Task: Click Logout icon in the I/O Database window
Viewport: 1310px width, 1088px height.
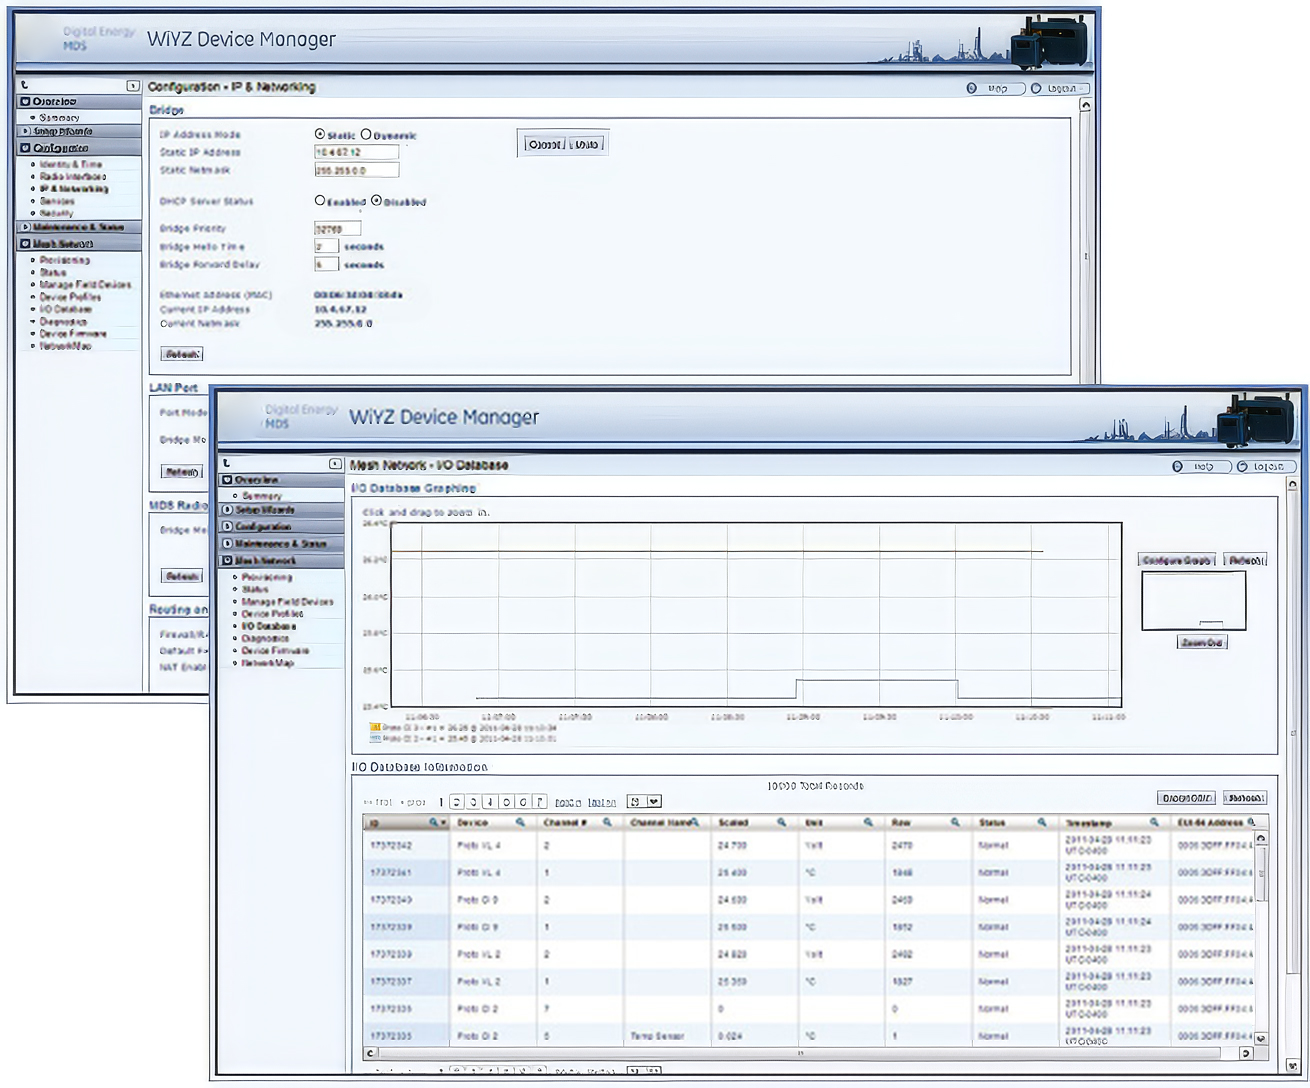Action: (1242, 466)
